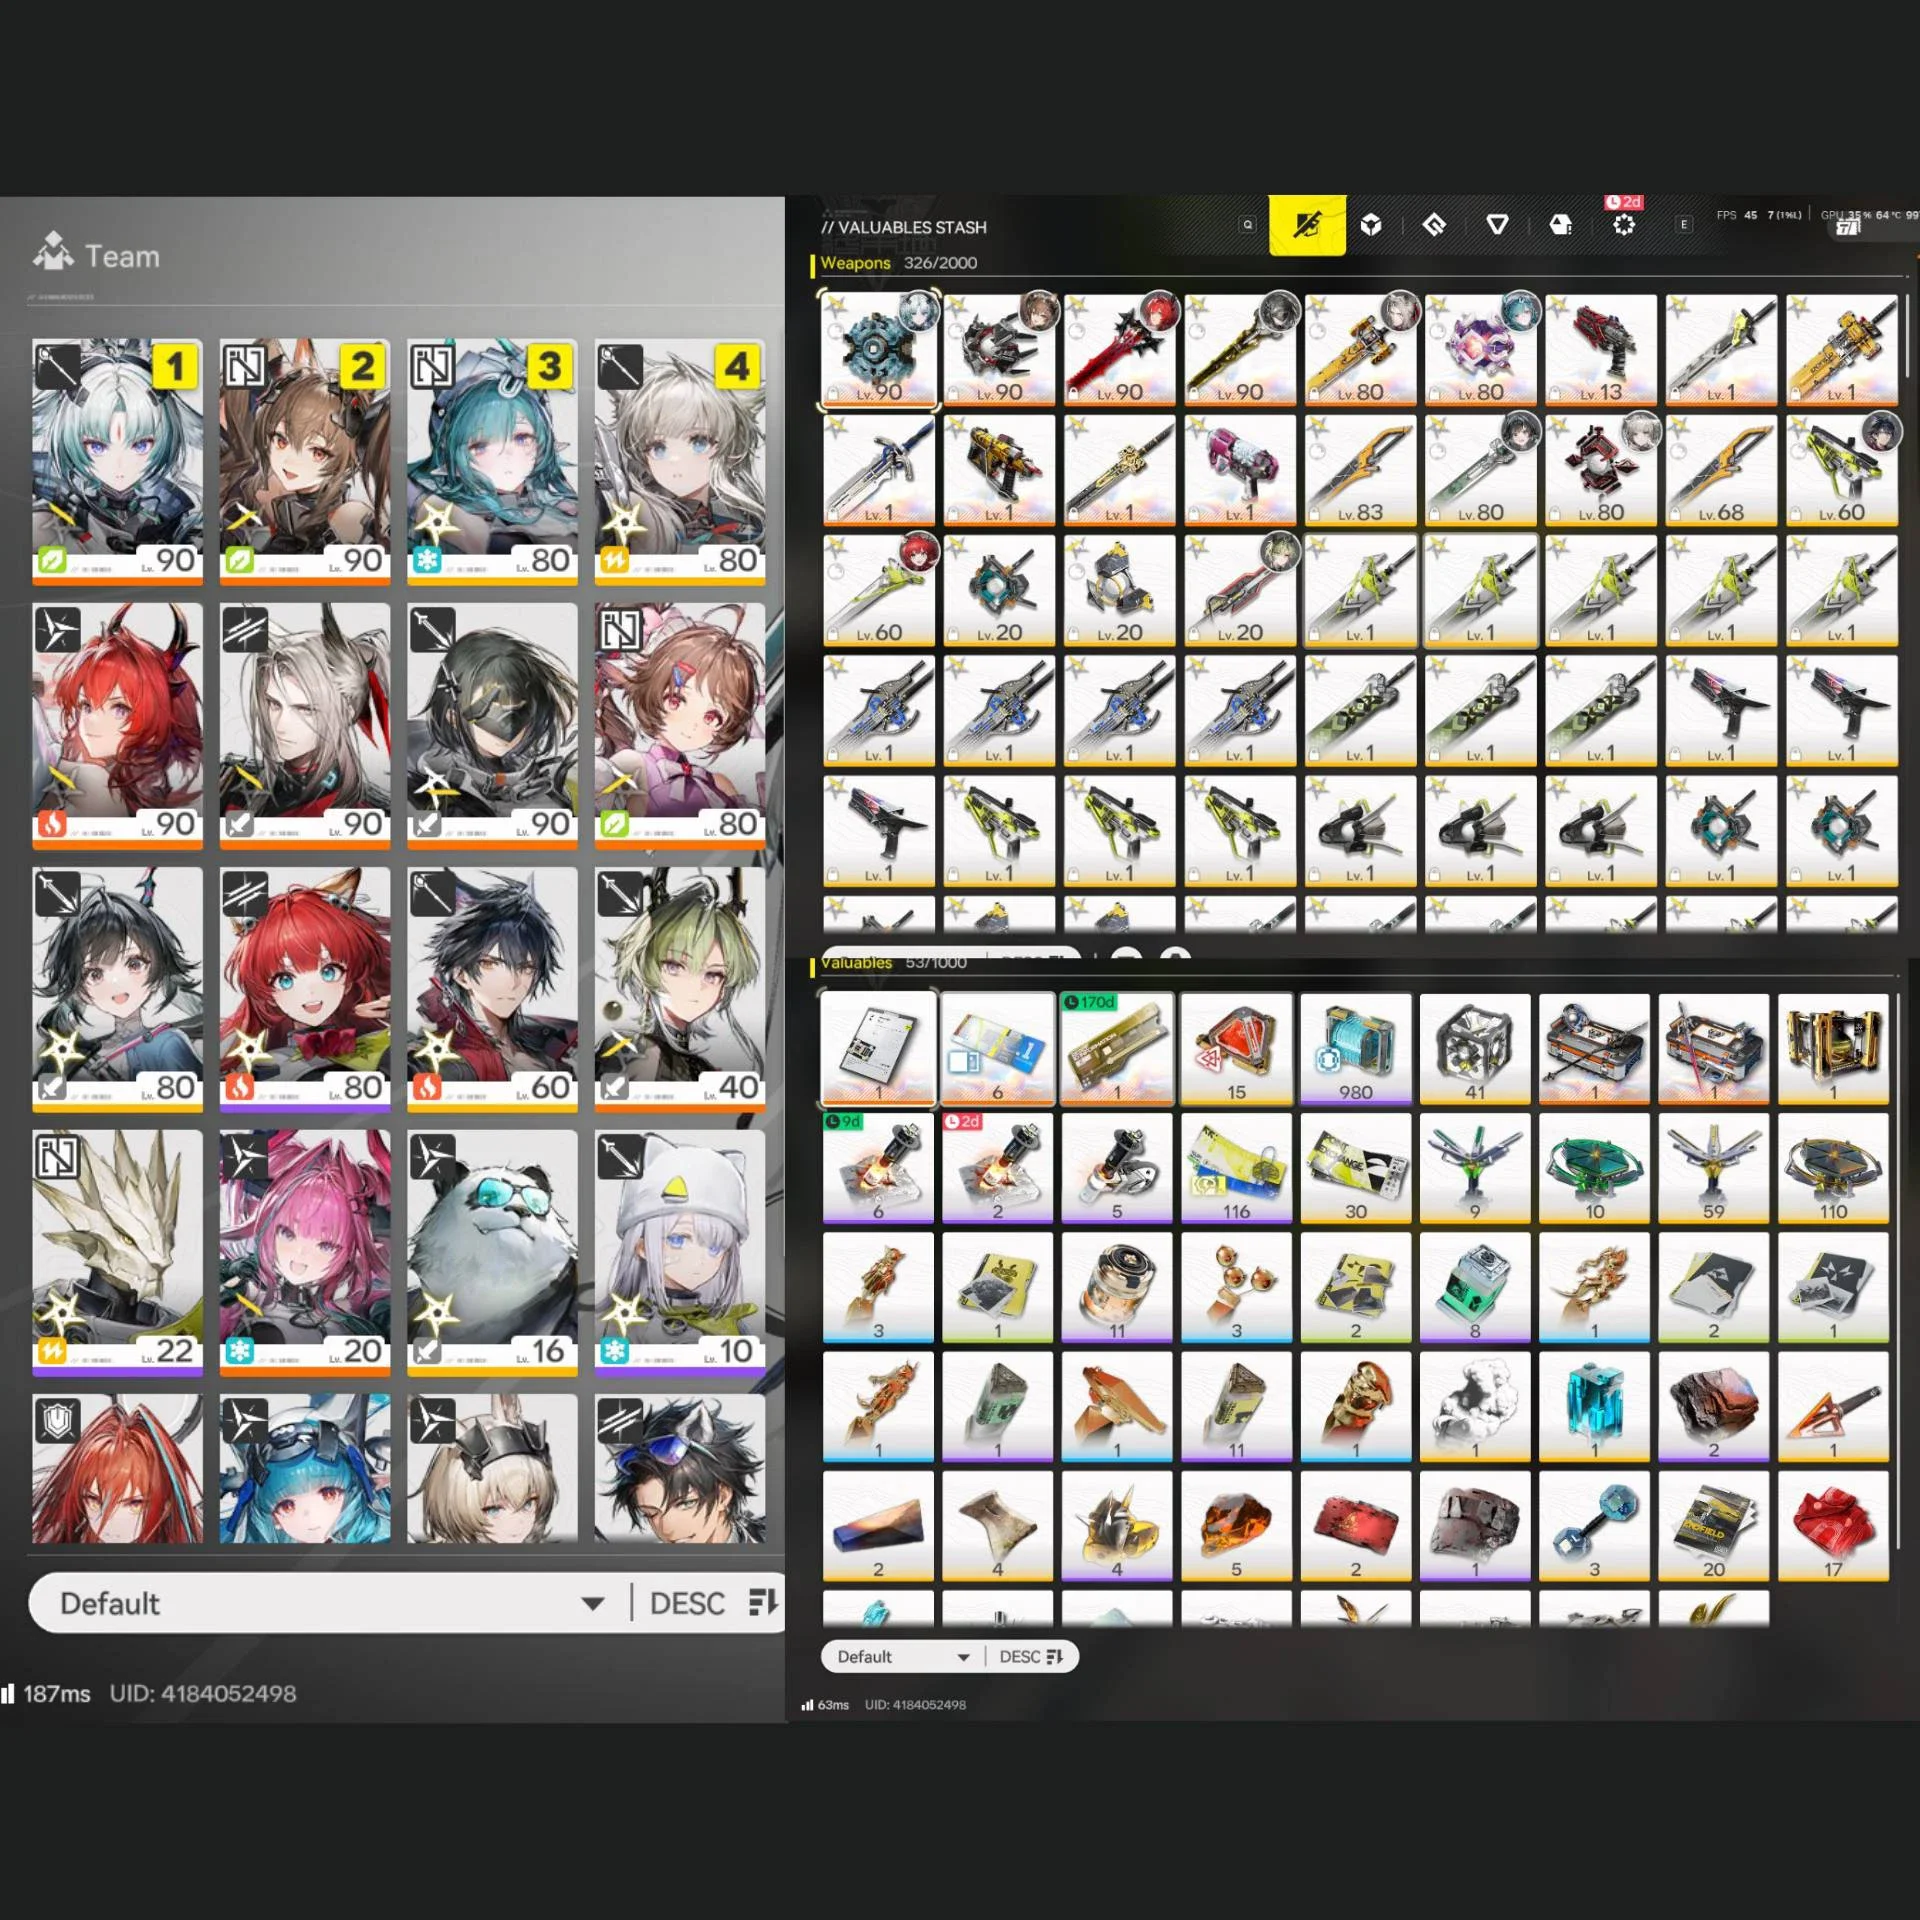Click the FPS 45 overlay readout
This screenshot has width=1920, height=1920.
coord(1737,215)
